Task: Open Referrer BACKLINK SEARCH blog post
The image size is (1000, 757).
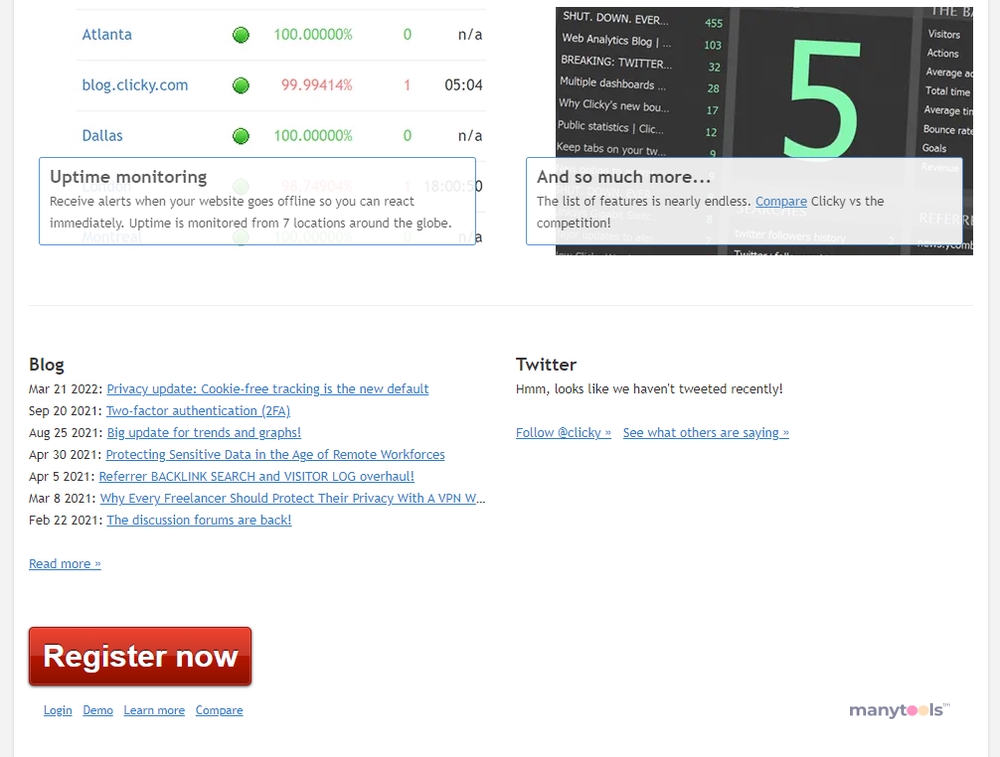Action: pos(256,476)
